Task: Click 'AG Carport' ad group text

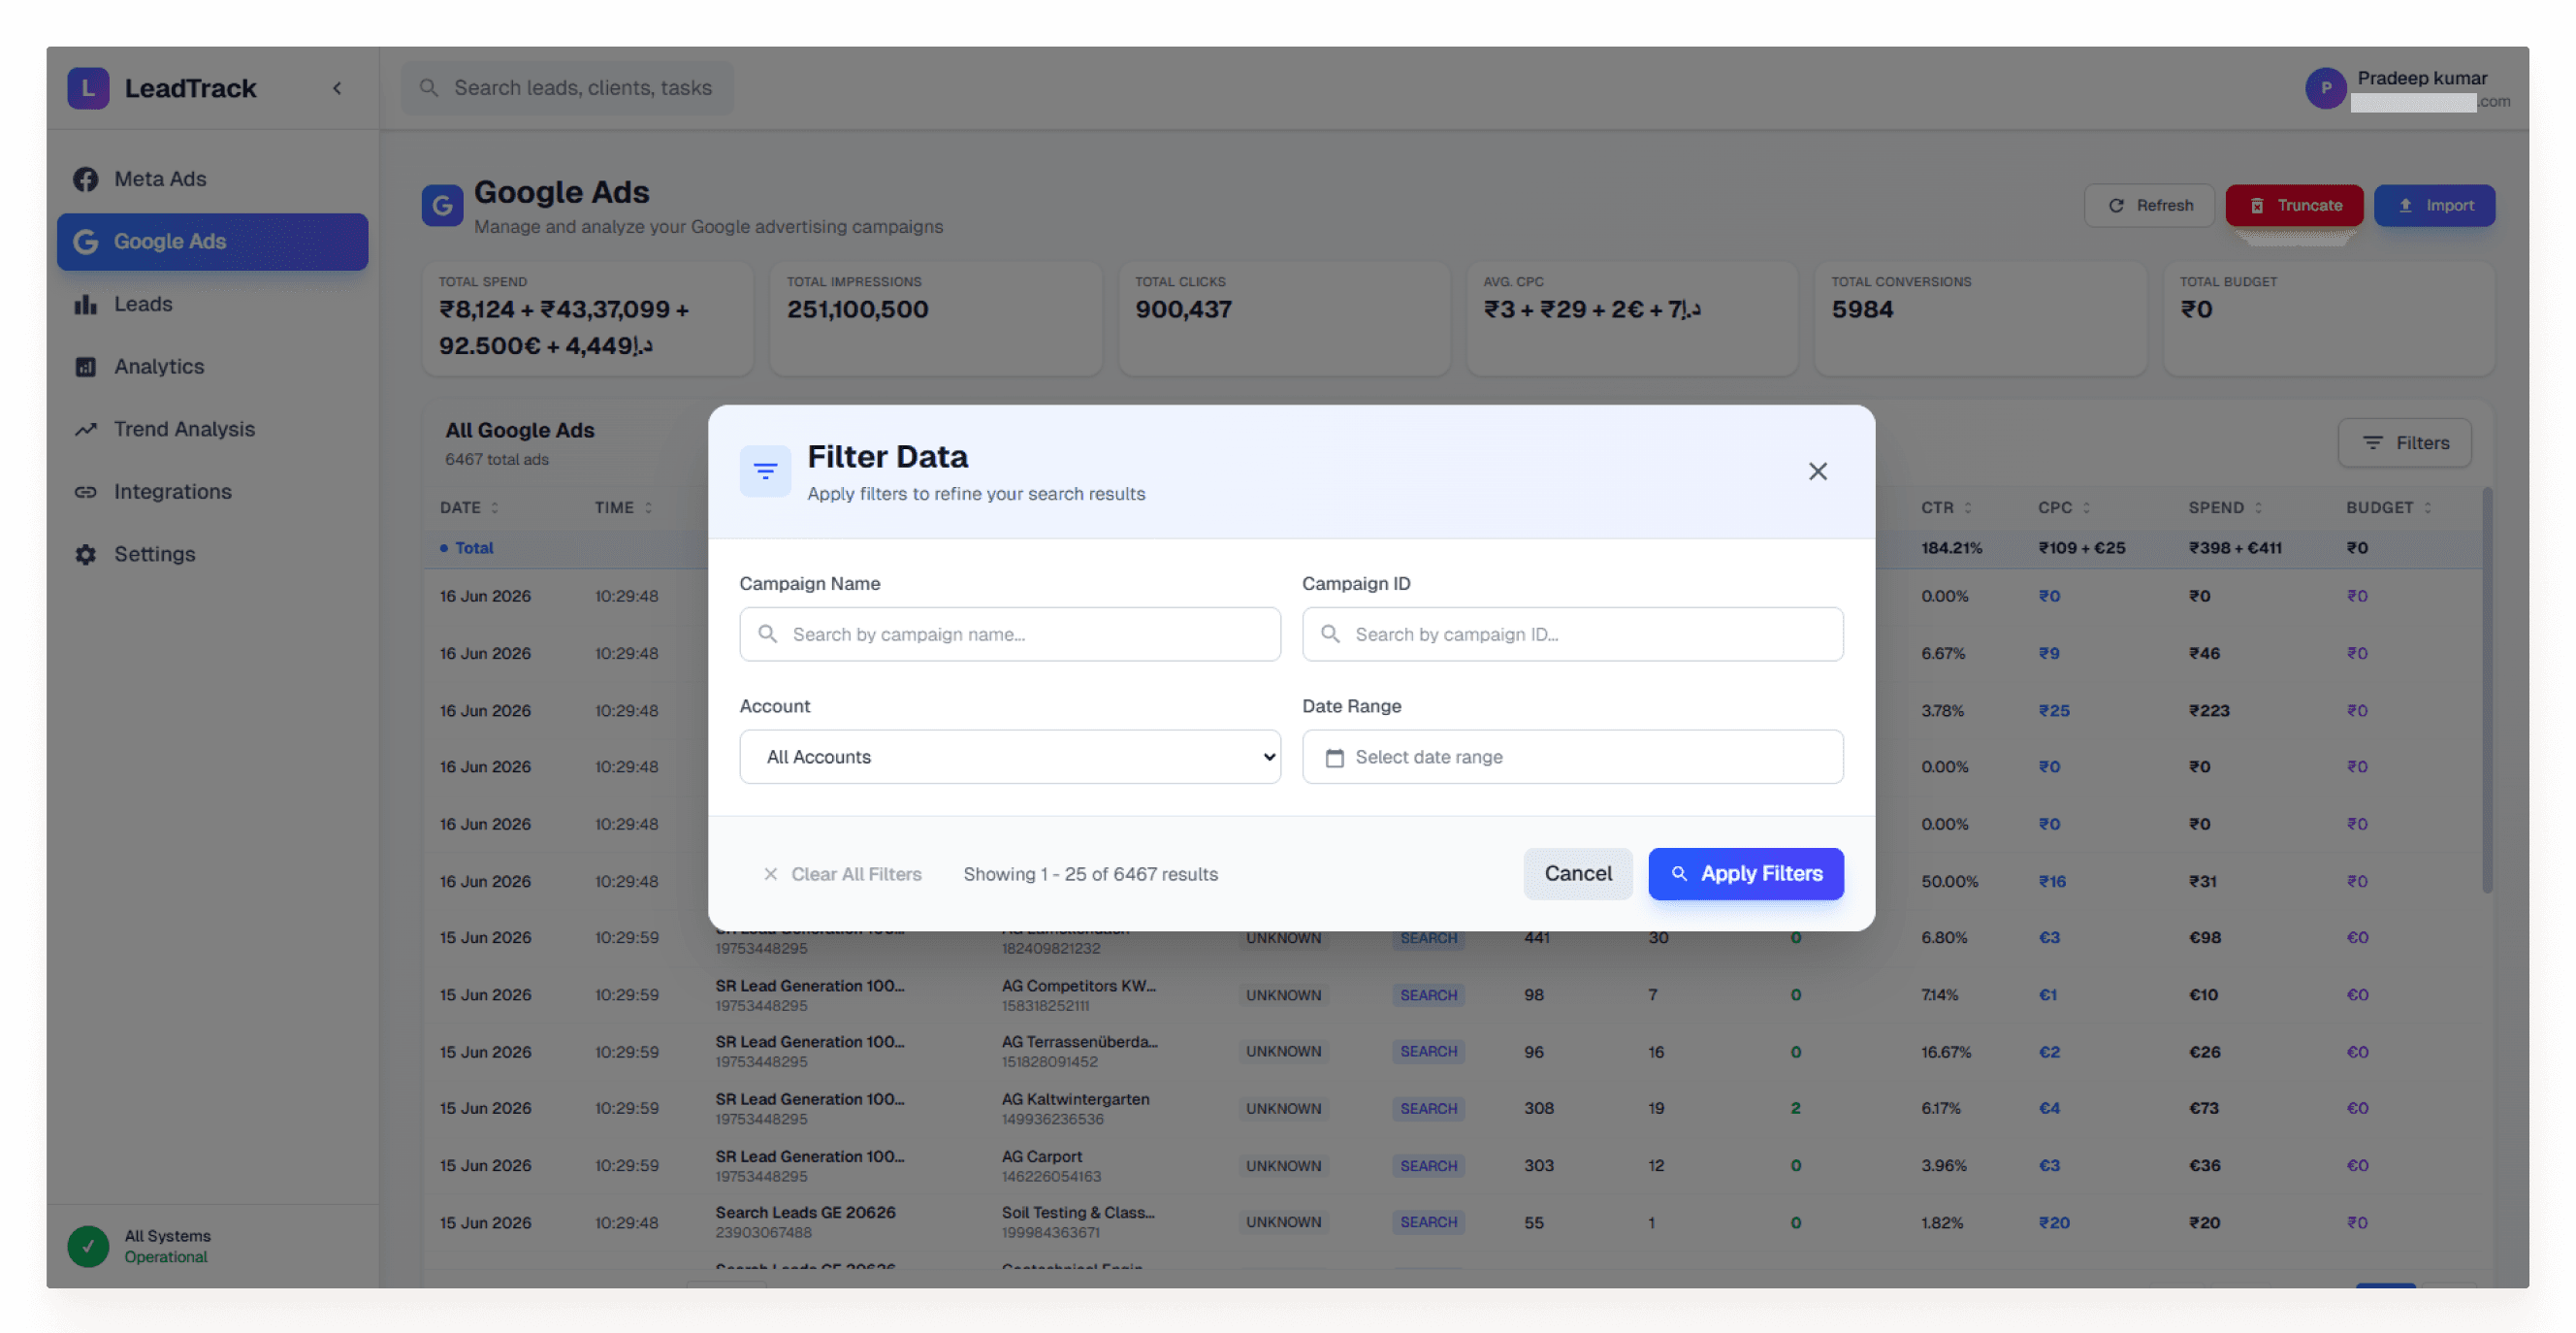Action: (1041, 1156)
